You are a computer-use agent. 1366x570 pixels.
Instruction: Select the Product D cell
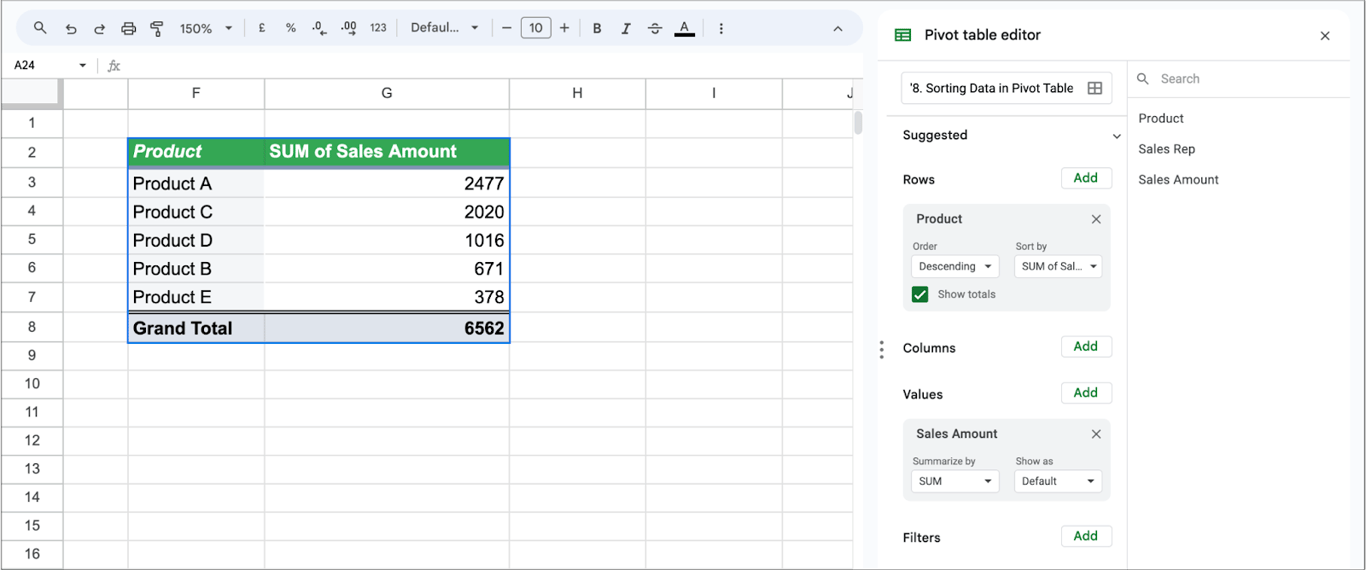click(196, 240)
